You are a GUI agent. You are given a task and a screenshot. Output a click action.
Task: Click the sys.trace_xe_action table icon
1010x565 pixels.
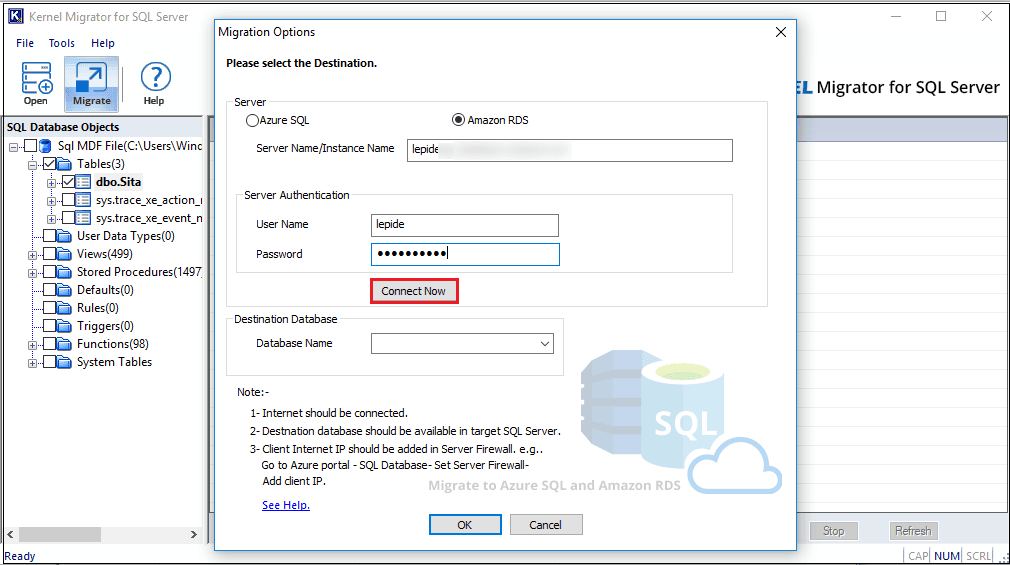83,200
